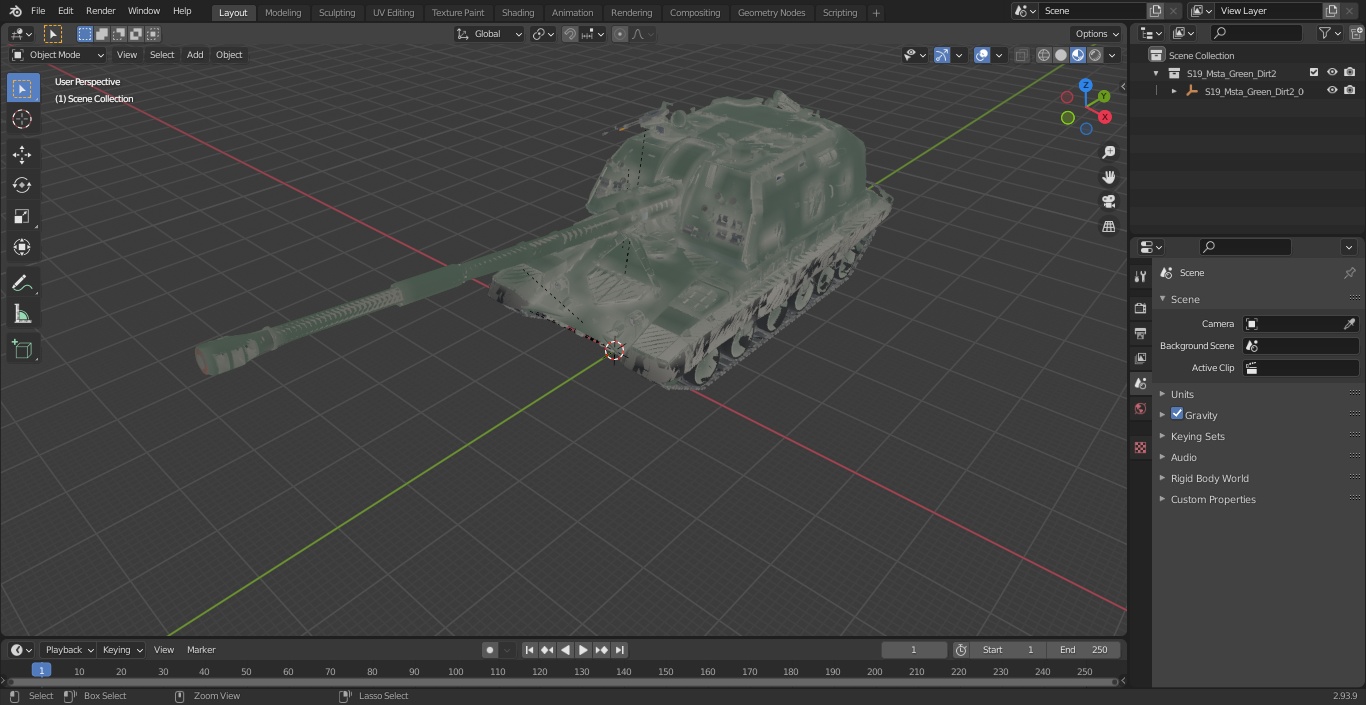
Task: Play the animation forward
Action: pyautogui.click(x=583, y=650)
